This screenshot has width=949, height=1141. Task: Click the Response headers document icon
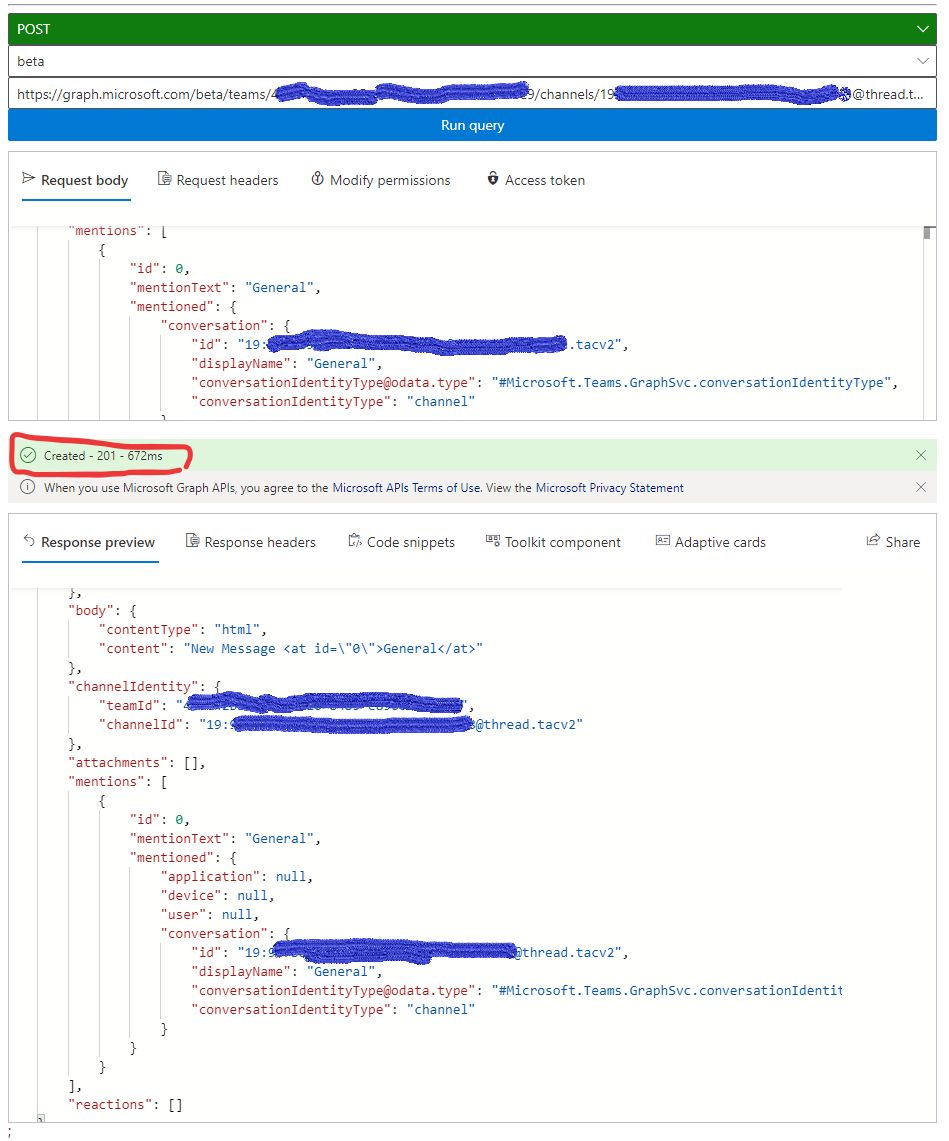coord(192,541)
